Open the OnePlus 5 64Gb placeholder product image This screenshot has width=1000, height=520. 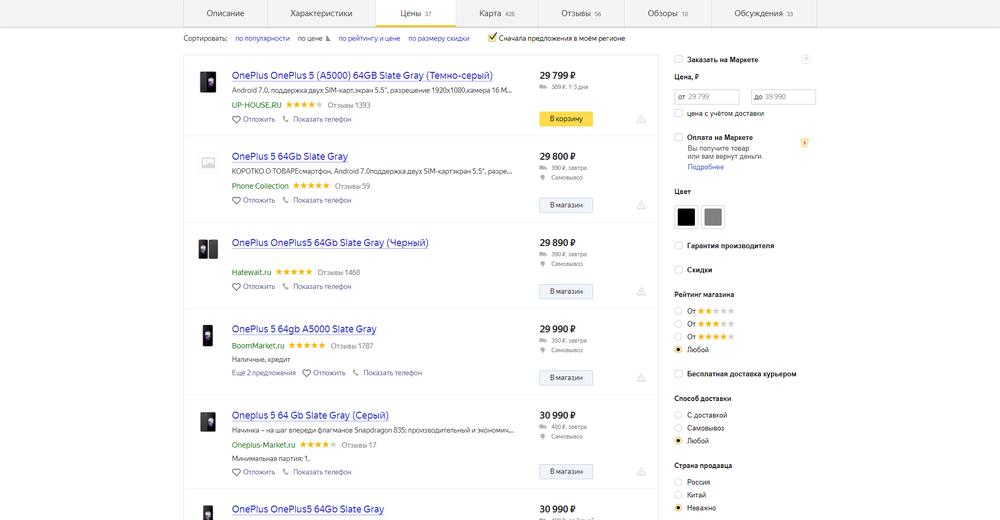pos(208,163)
